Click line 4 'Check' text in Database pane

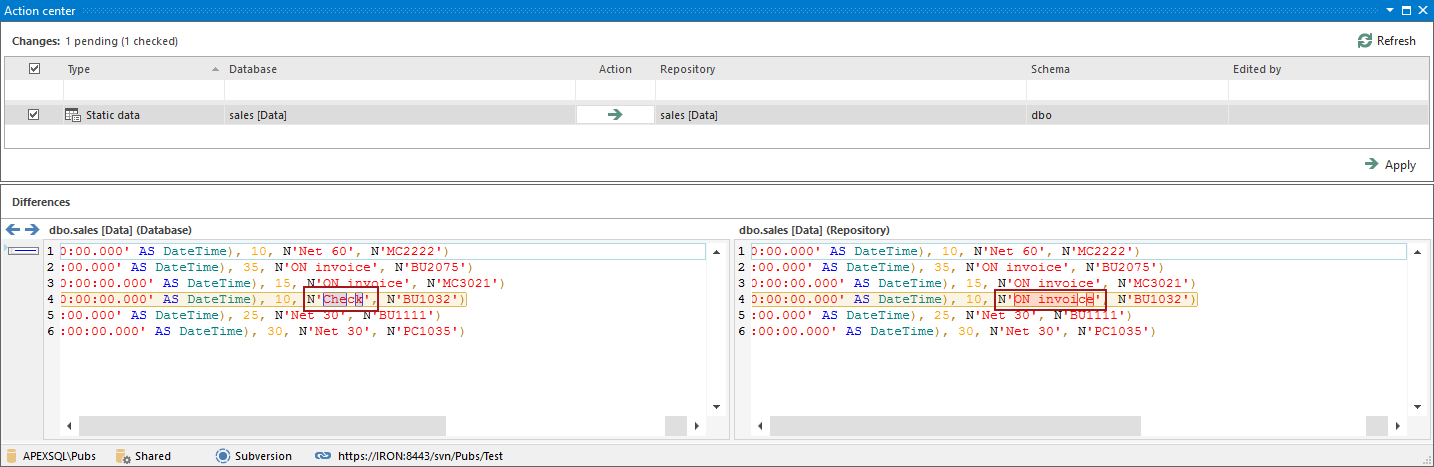342,300
